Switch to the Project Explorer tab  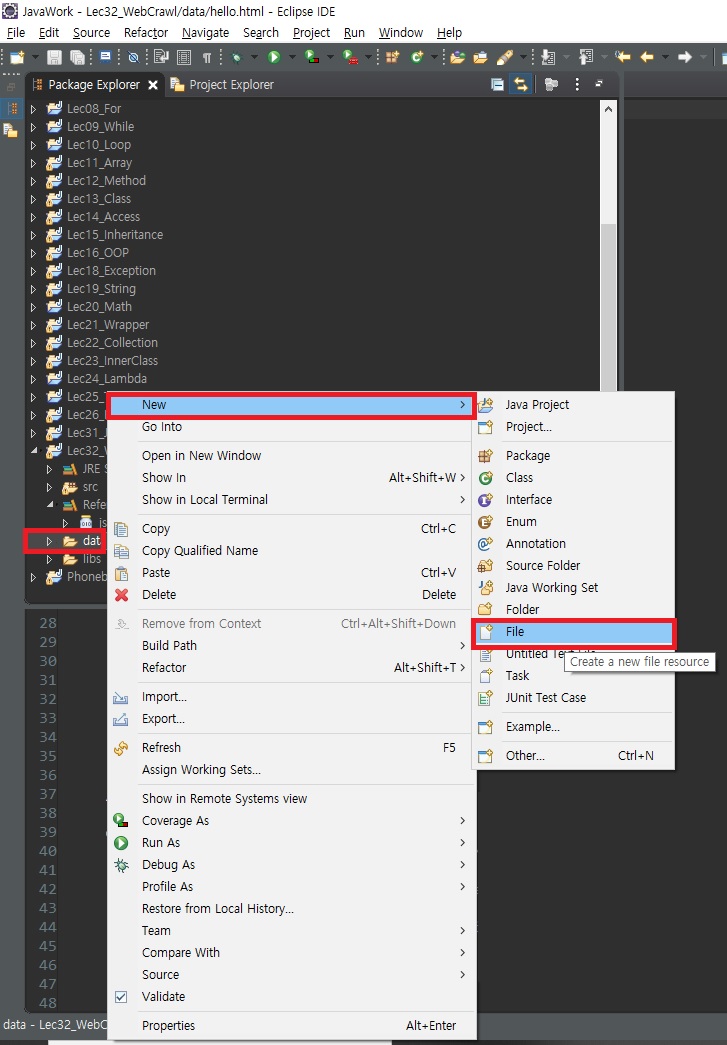[x=223, y=85]
